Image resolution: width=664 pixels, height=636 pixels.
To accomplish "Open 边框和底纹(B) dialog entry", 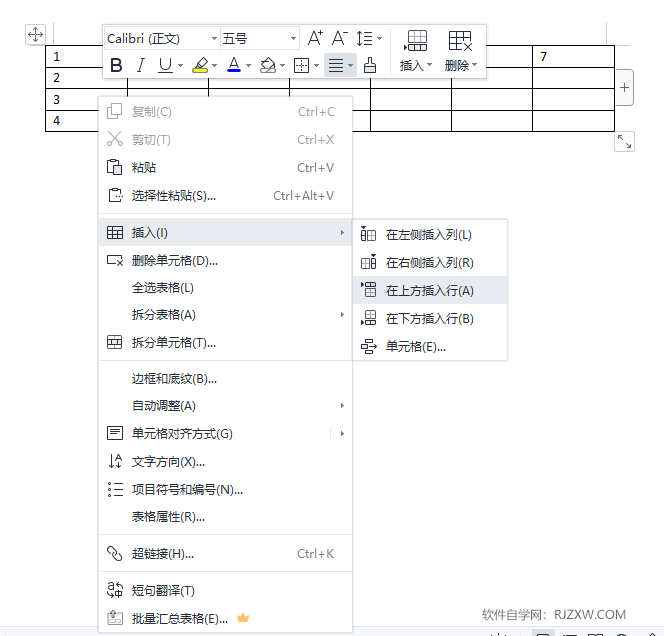I will [x=225, y=379].
